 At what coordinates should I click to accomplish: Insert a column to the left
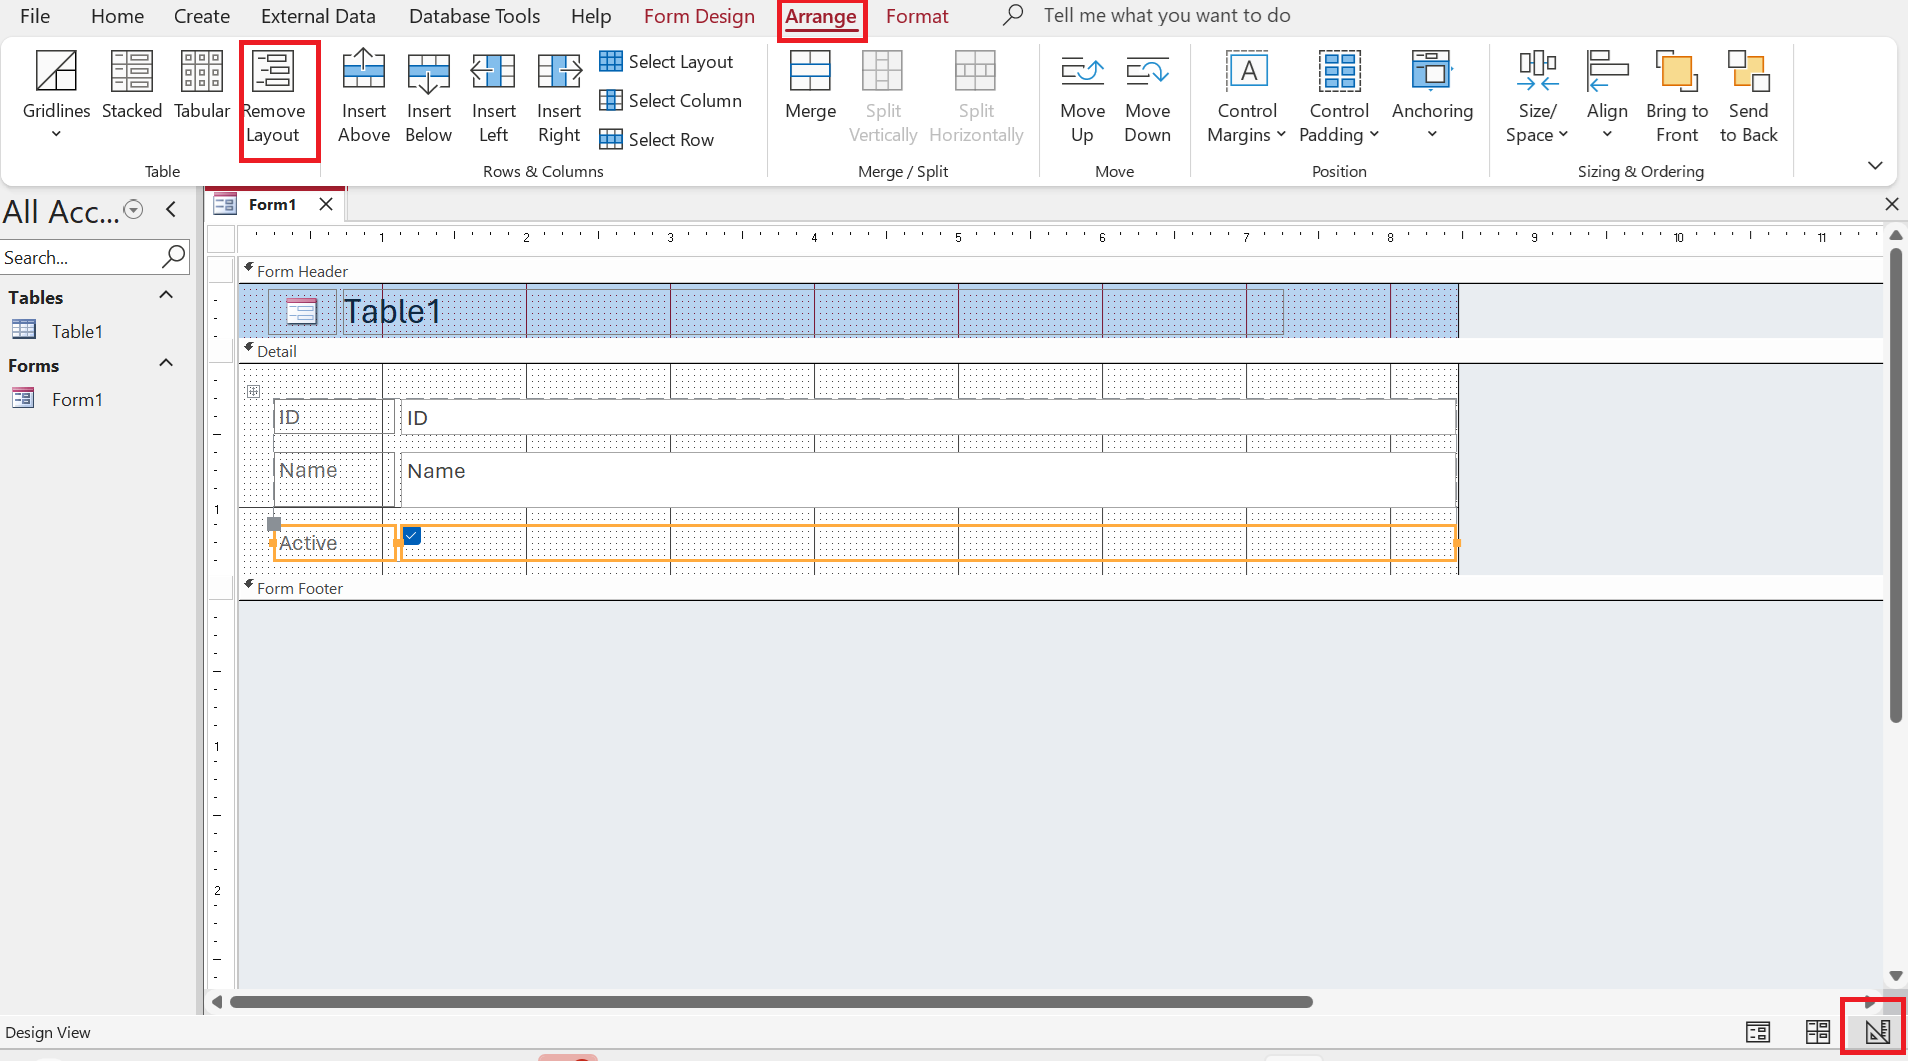click(x=493, y=98)
